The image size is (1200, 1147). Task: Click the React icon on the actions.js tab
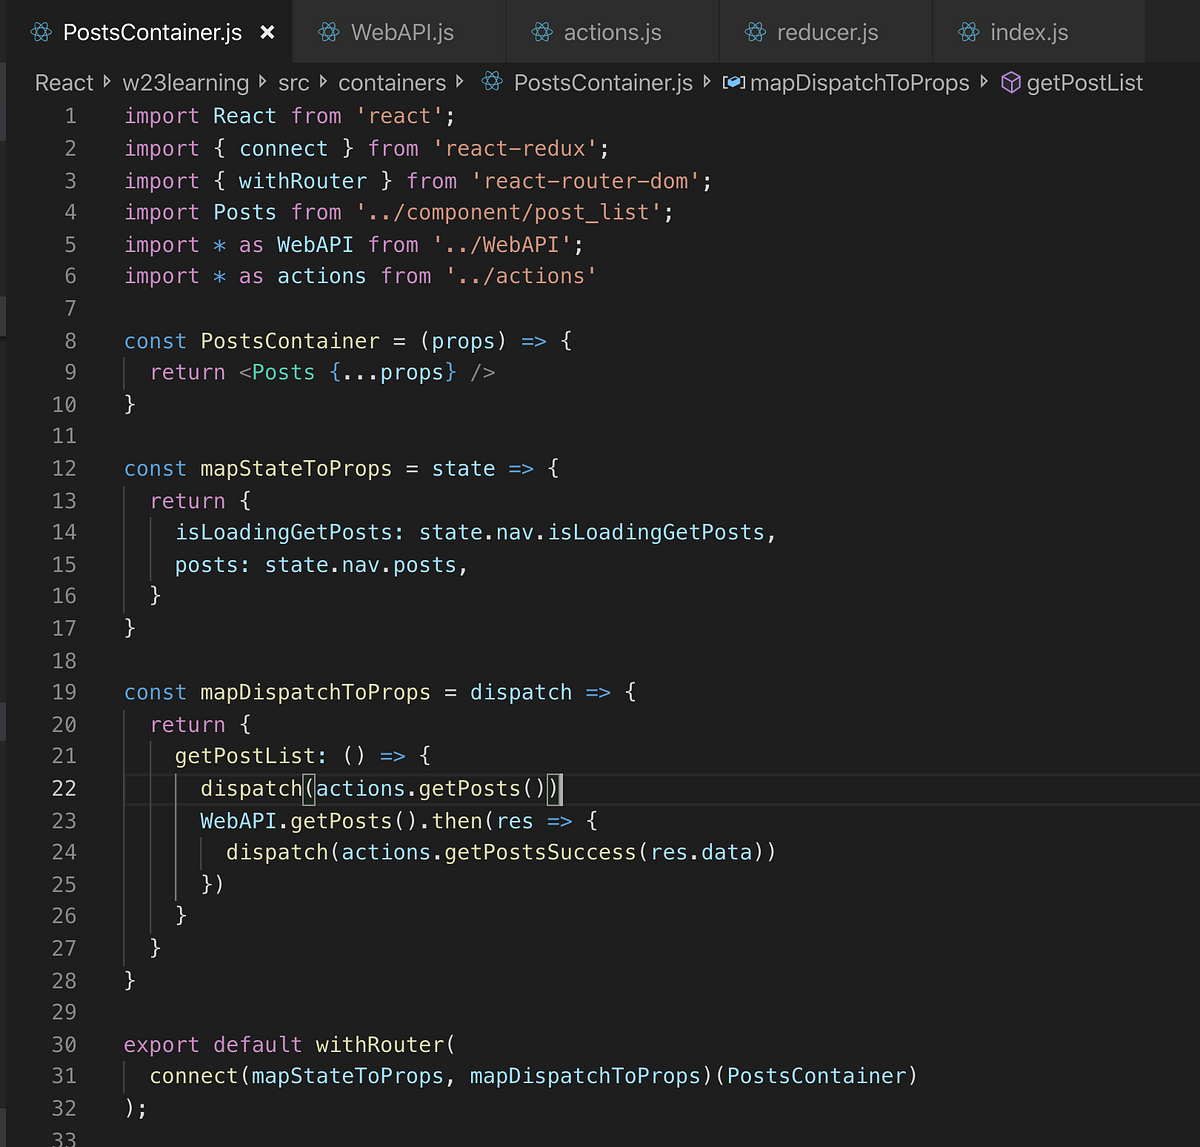[540, 31]
